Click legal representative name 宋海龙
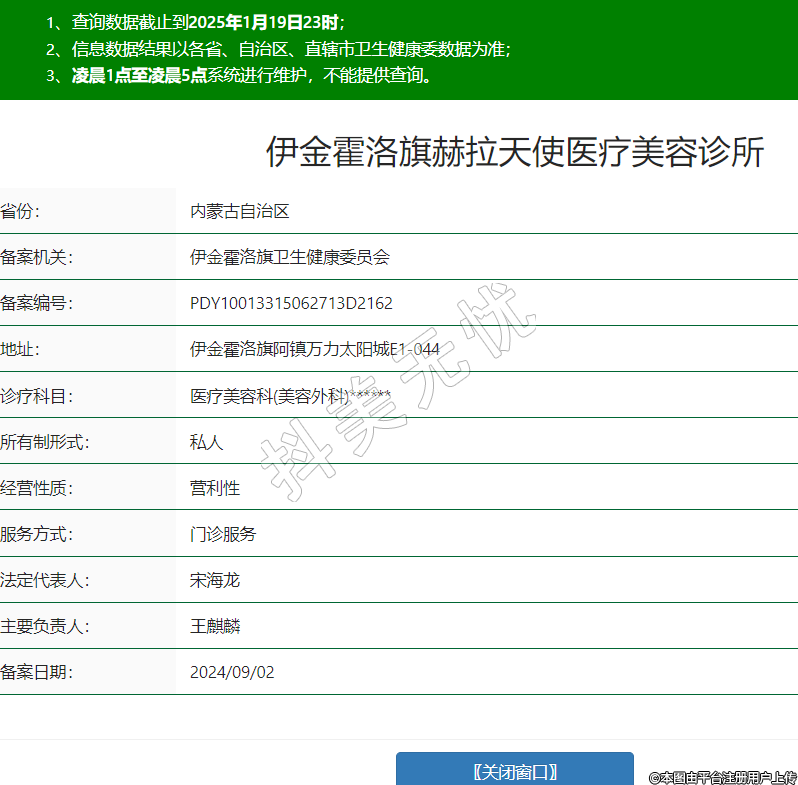Viewport: 798px width, 785px height. point(215,580)
